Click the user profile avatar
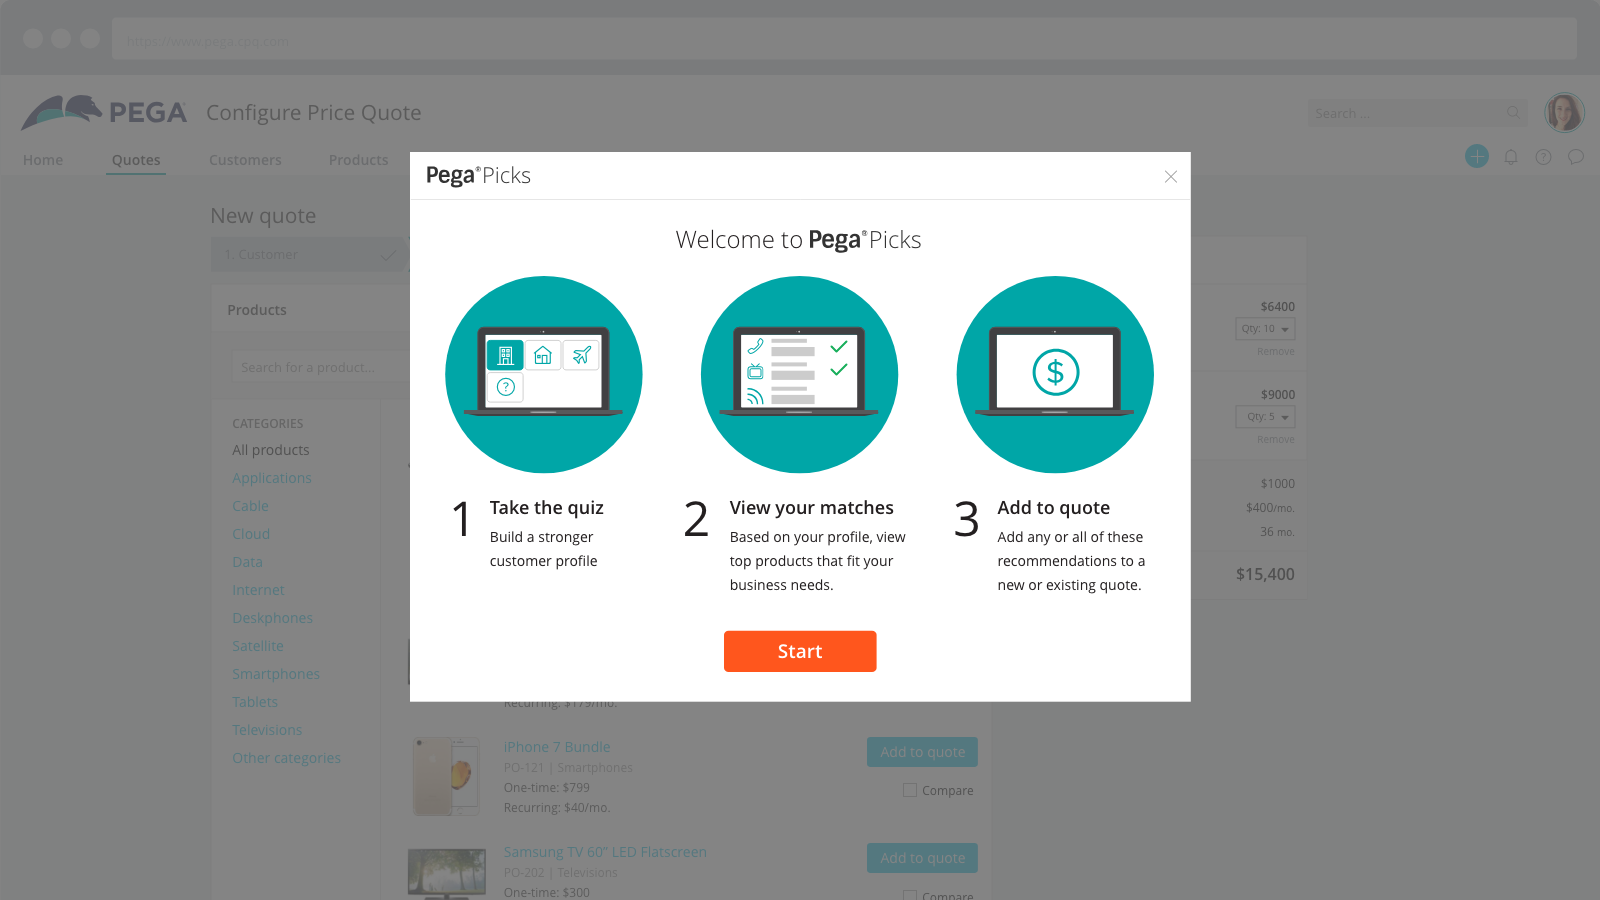Screen dimensions: 1600x900 point(1564,113)
